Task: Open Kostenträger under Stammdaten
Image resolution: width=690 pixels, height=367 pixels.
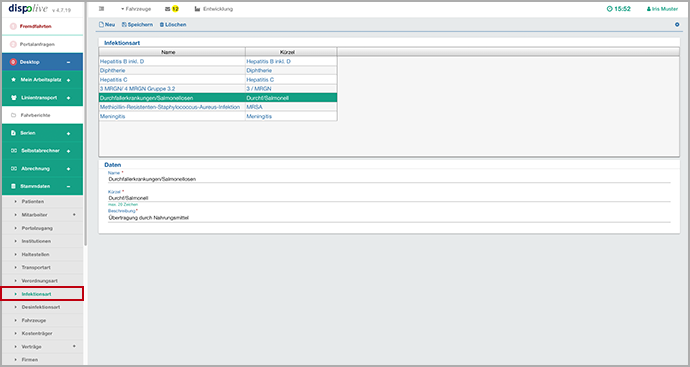Action: coord(42,334)
